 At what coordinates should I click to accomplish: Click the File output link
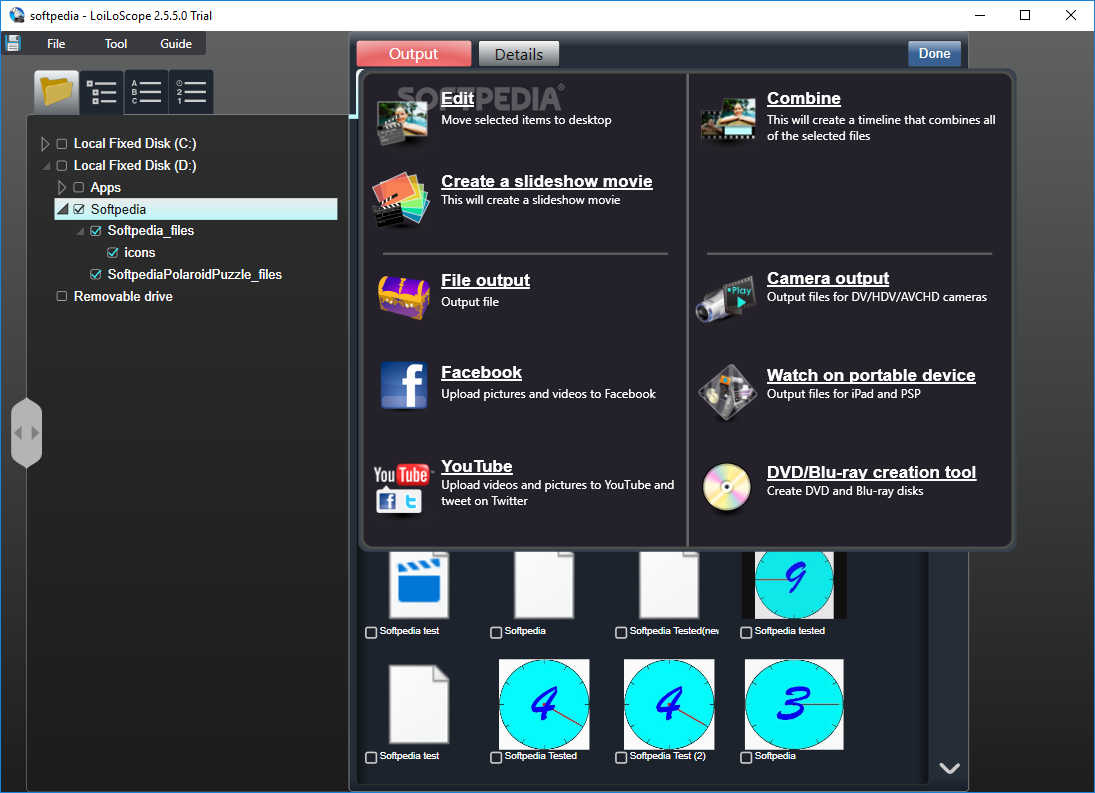(485, 281)
